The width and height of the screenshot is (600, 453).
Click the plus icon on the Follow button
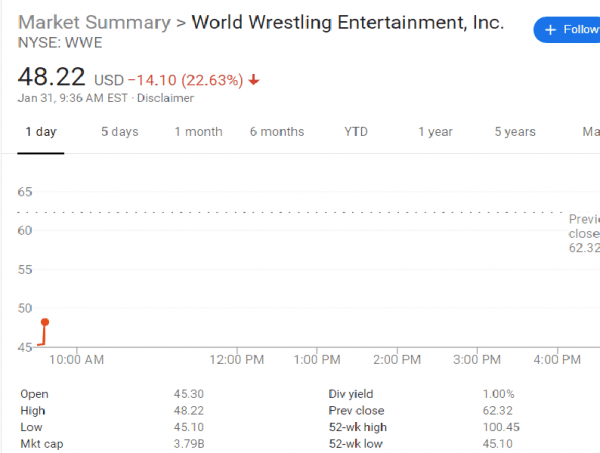549,29
